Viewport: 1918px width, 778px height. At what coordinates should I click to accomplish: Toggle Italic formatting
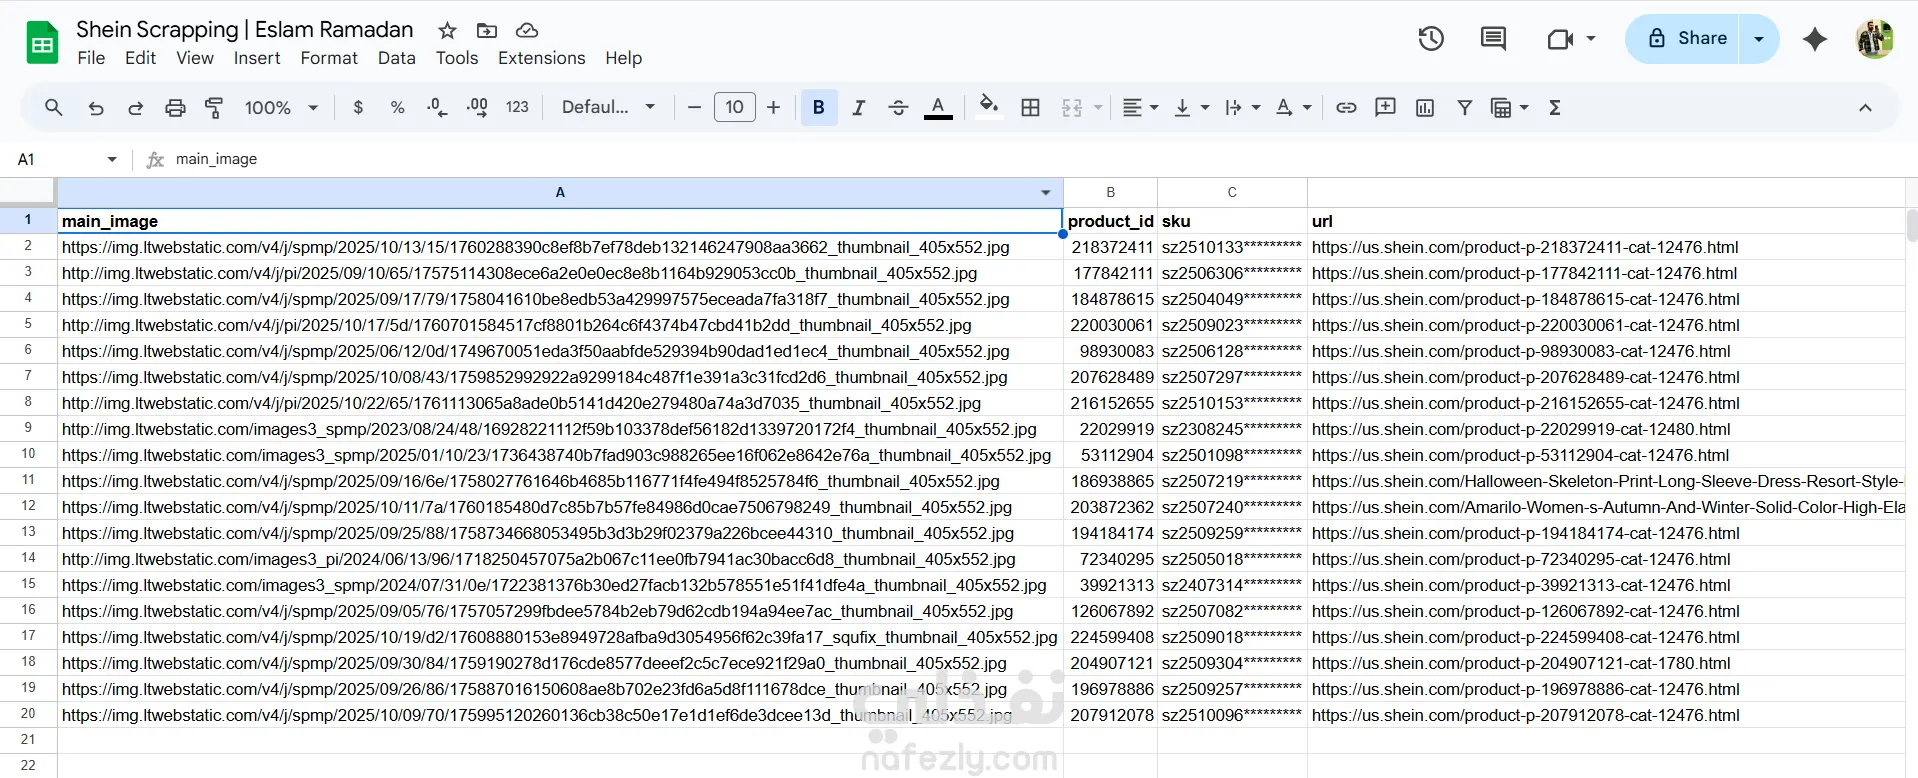(858, 108)
